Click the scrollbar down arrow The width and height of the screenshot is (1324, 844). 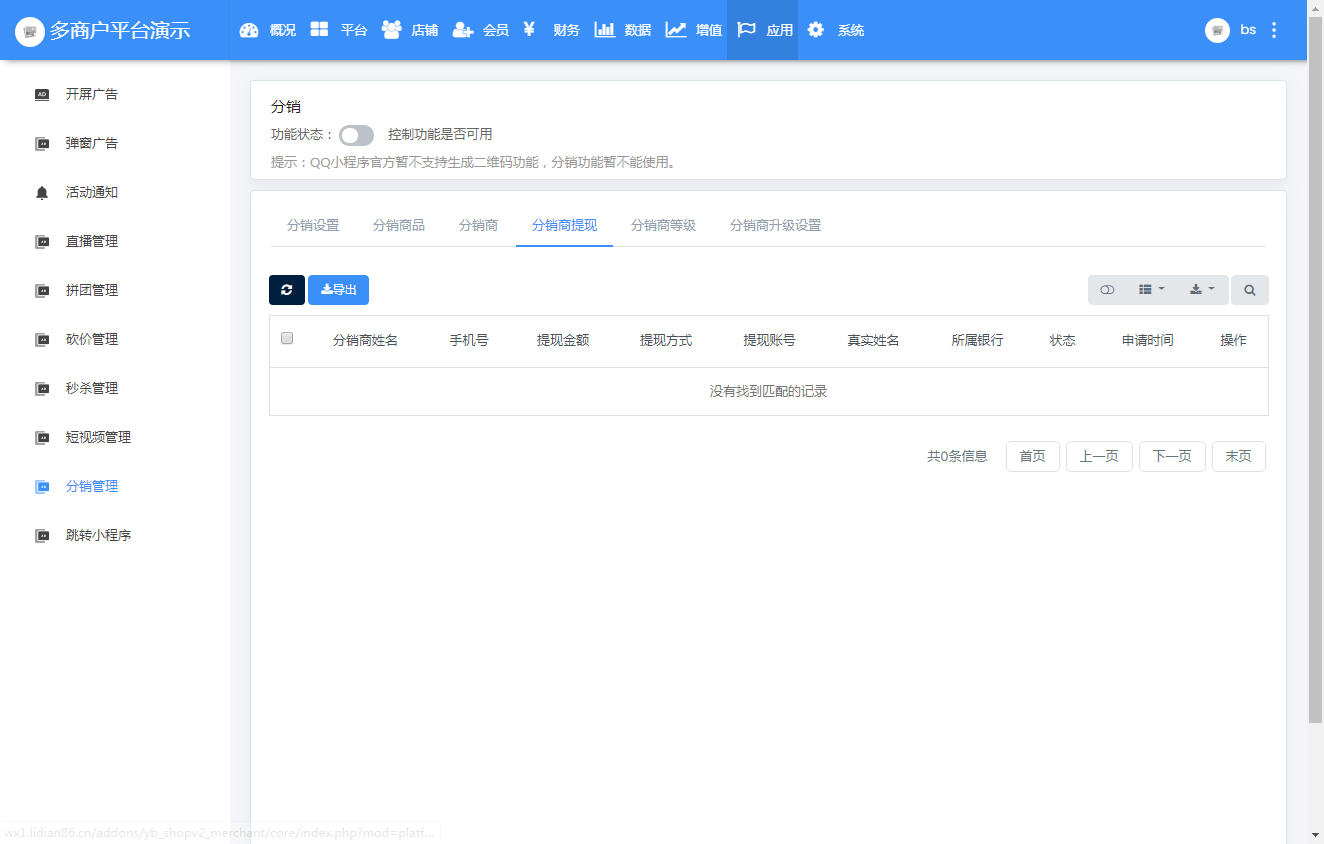[x=1316, y=835]
